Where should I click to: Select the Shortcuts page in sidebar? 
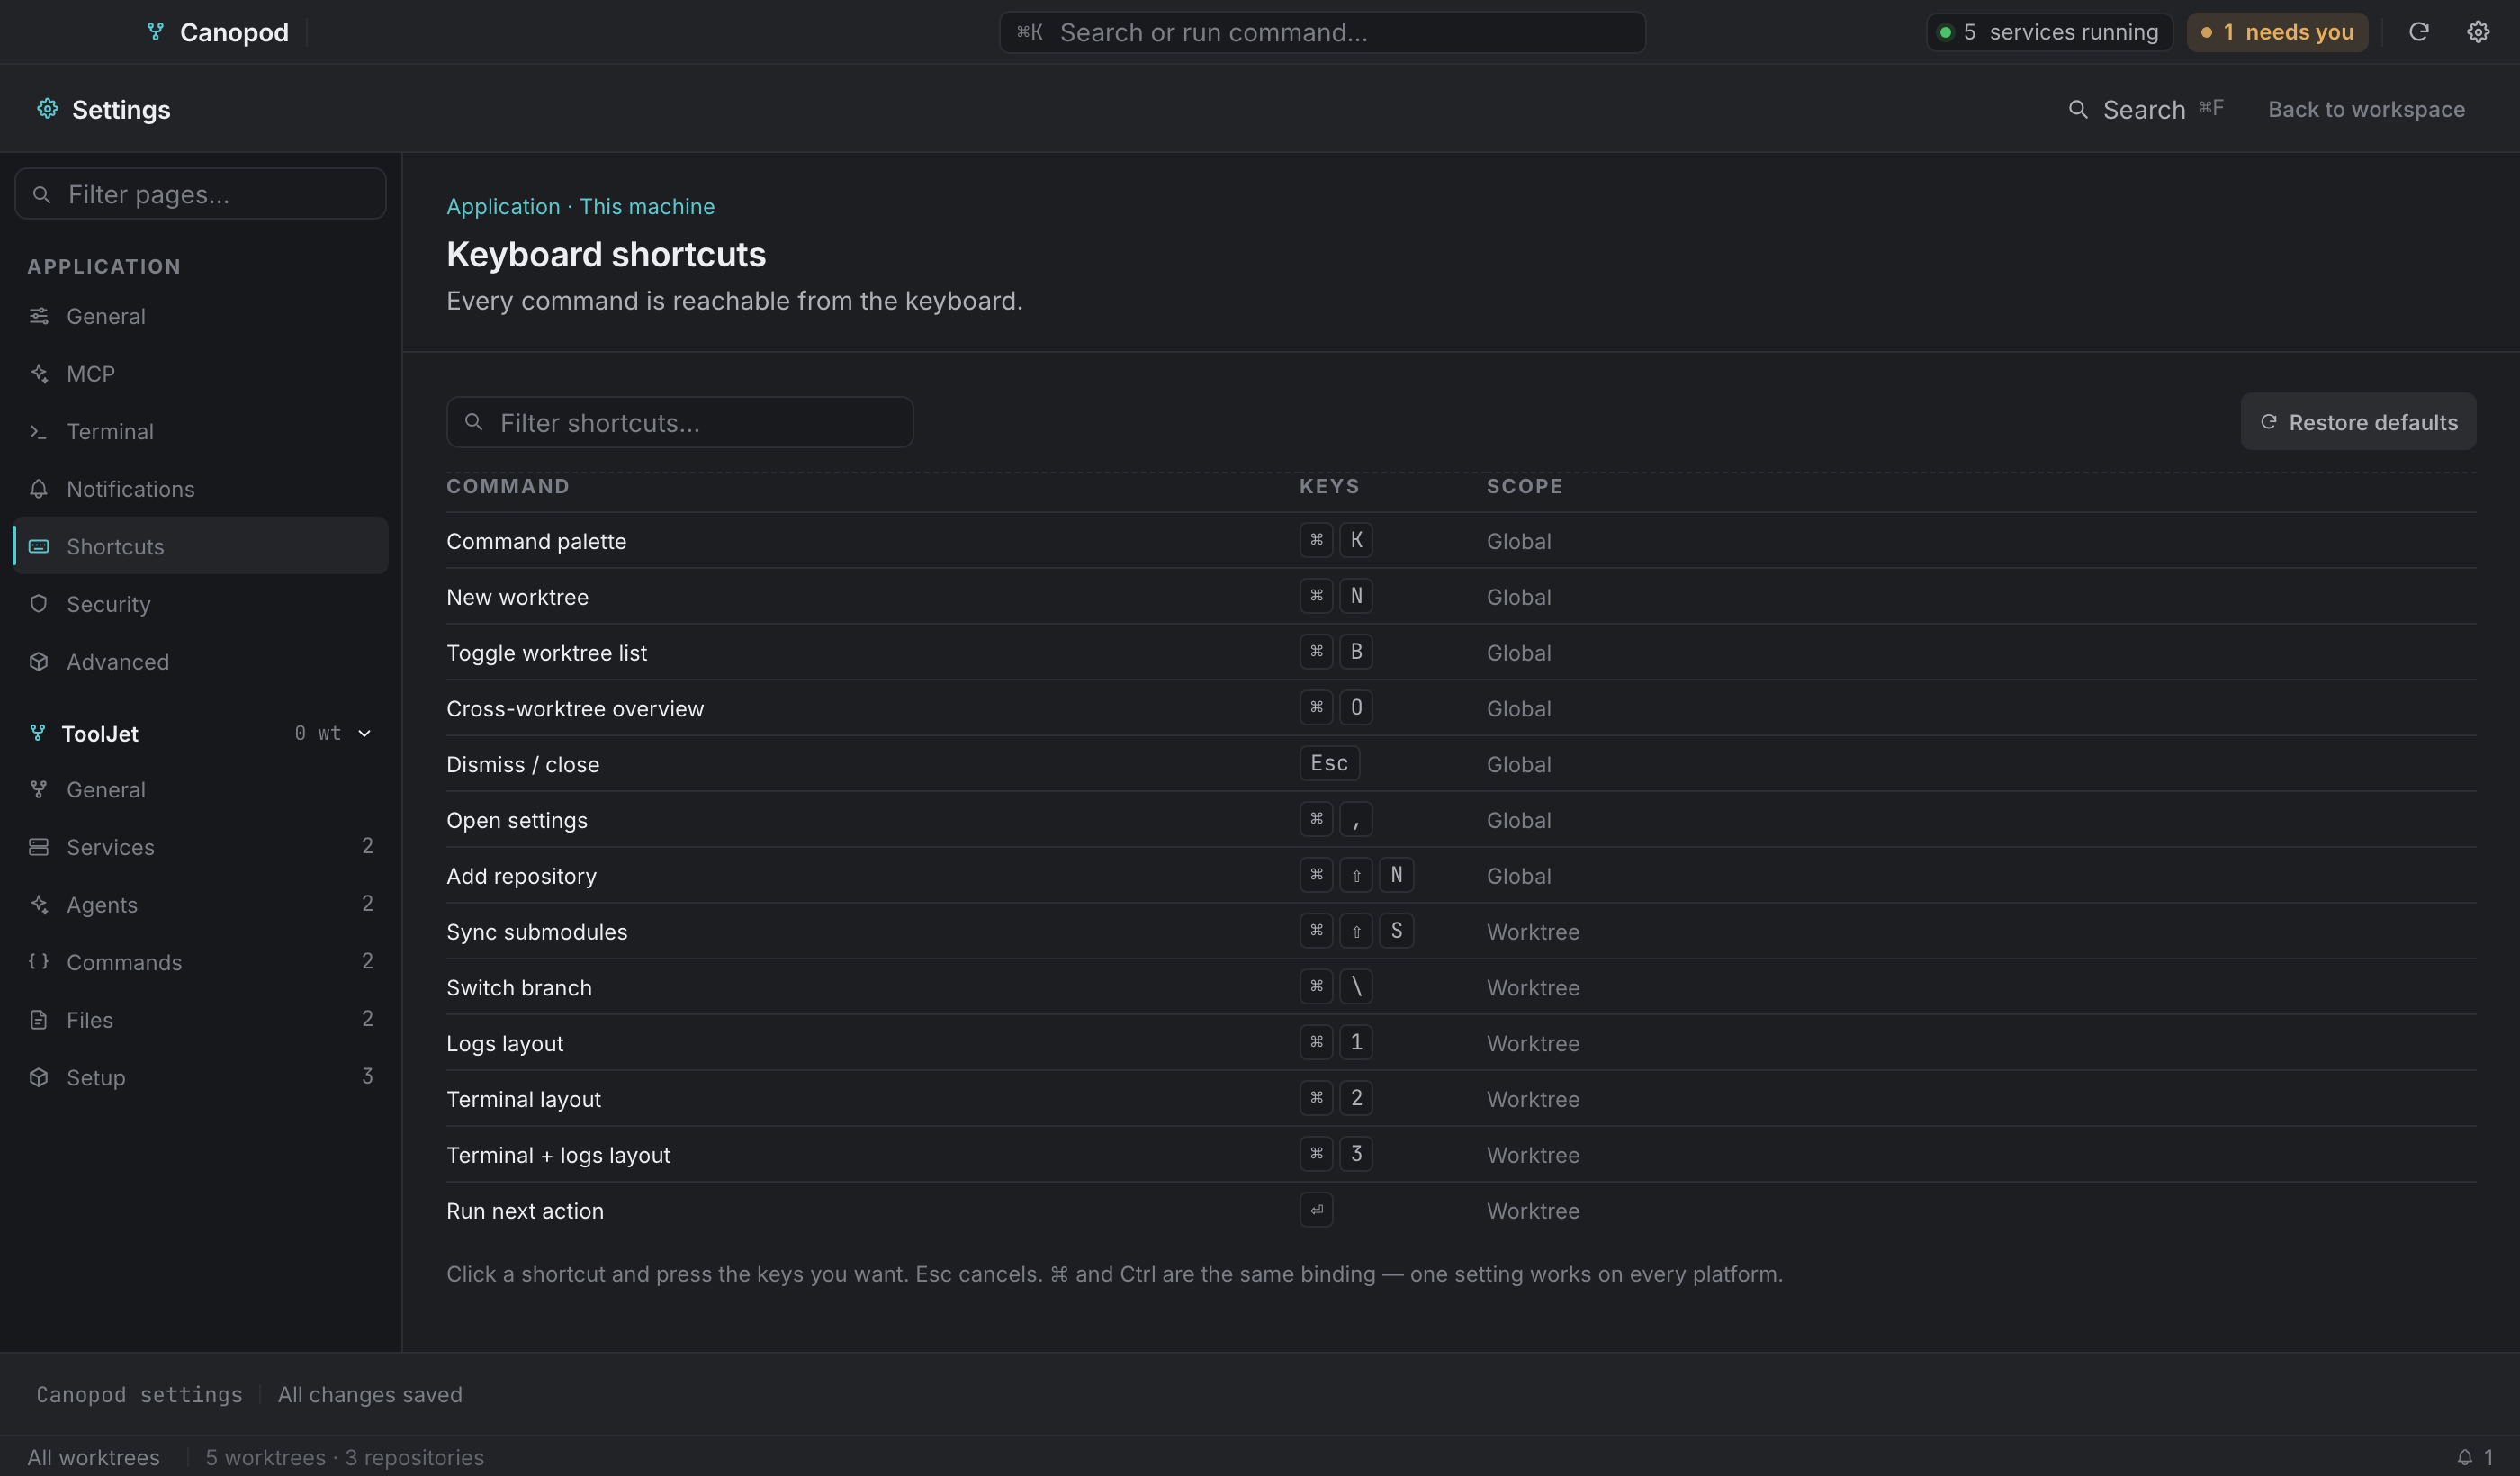pyautogui.click(x=201, y=546)
